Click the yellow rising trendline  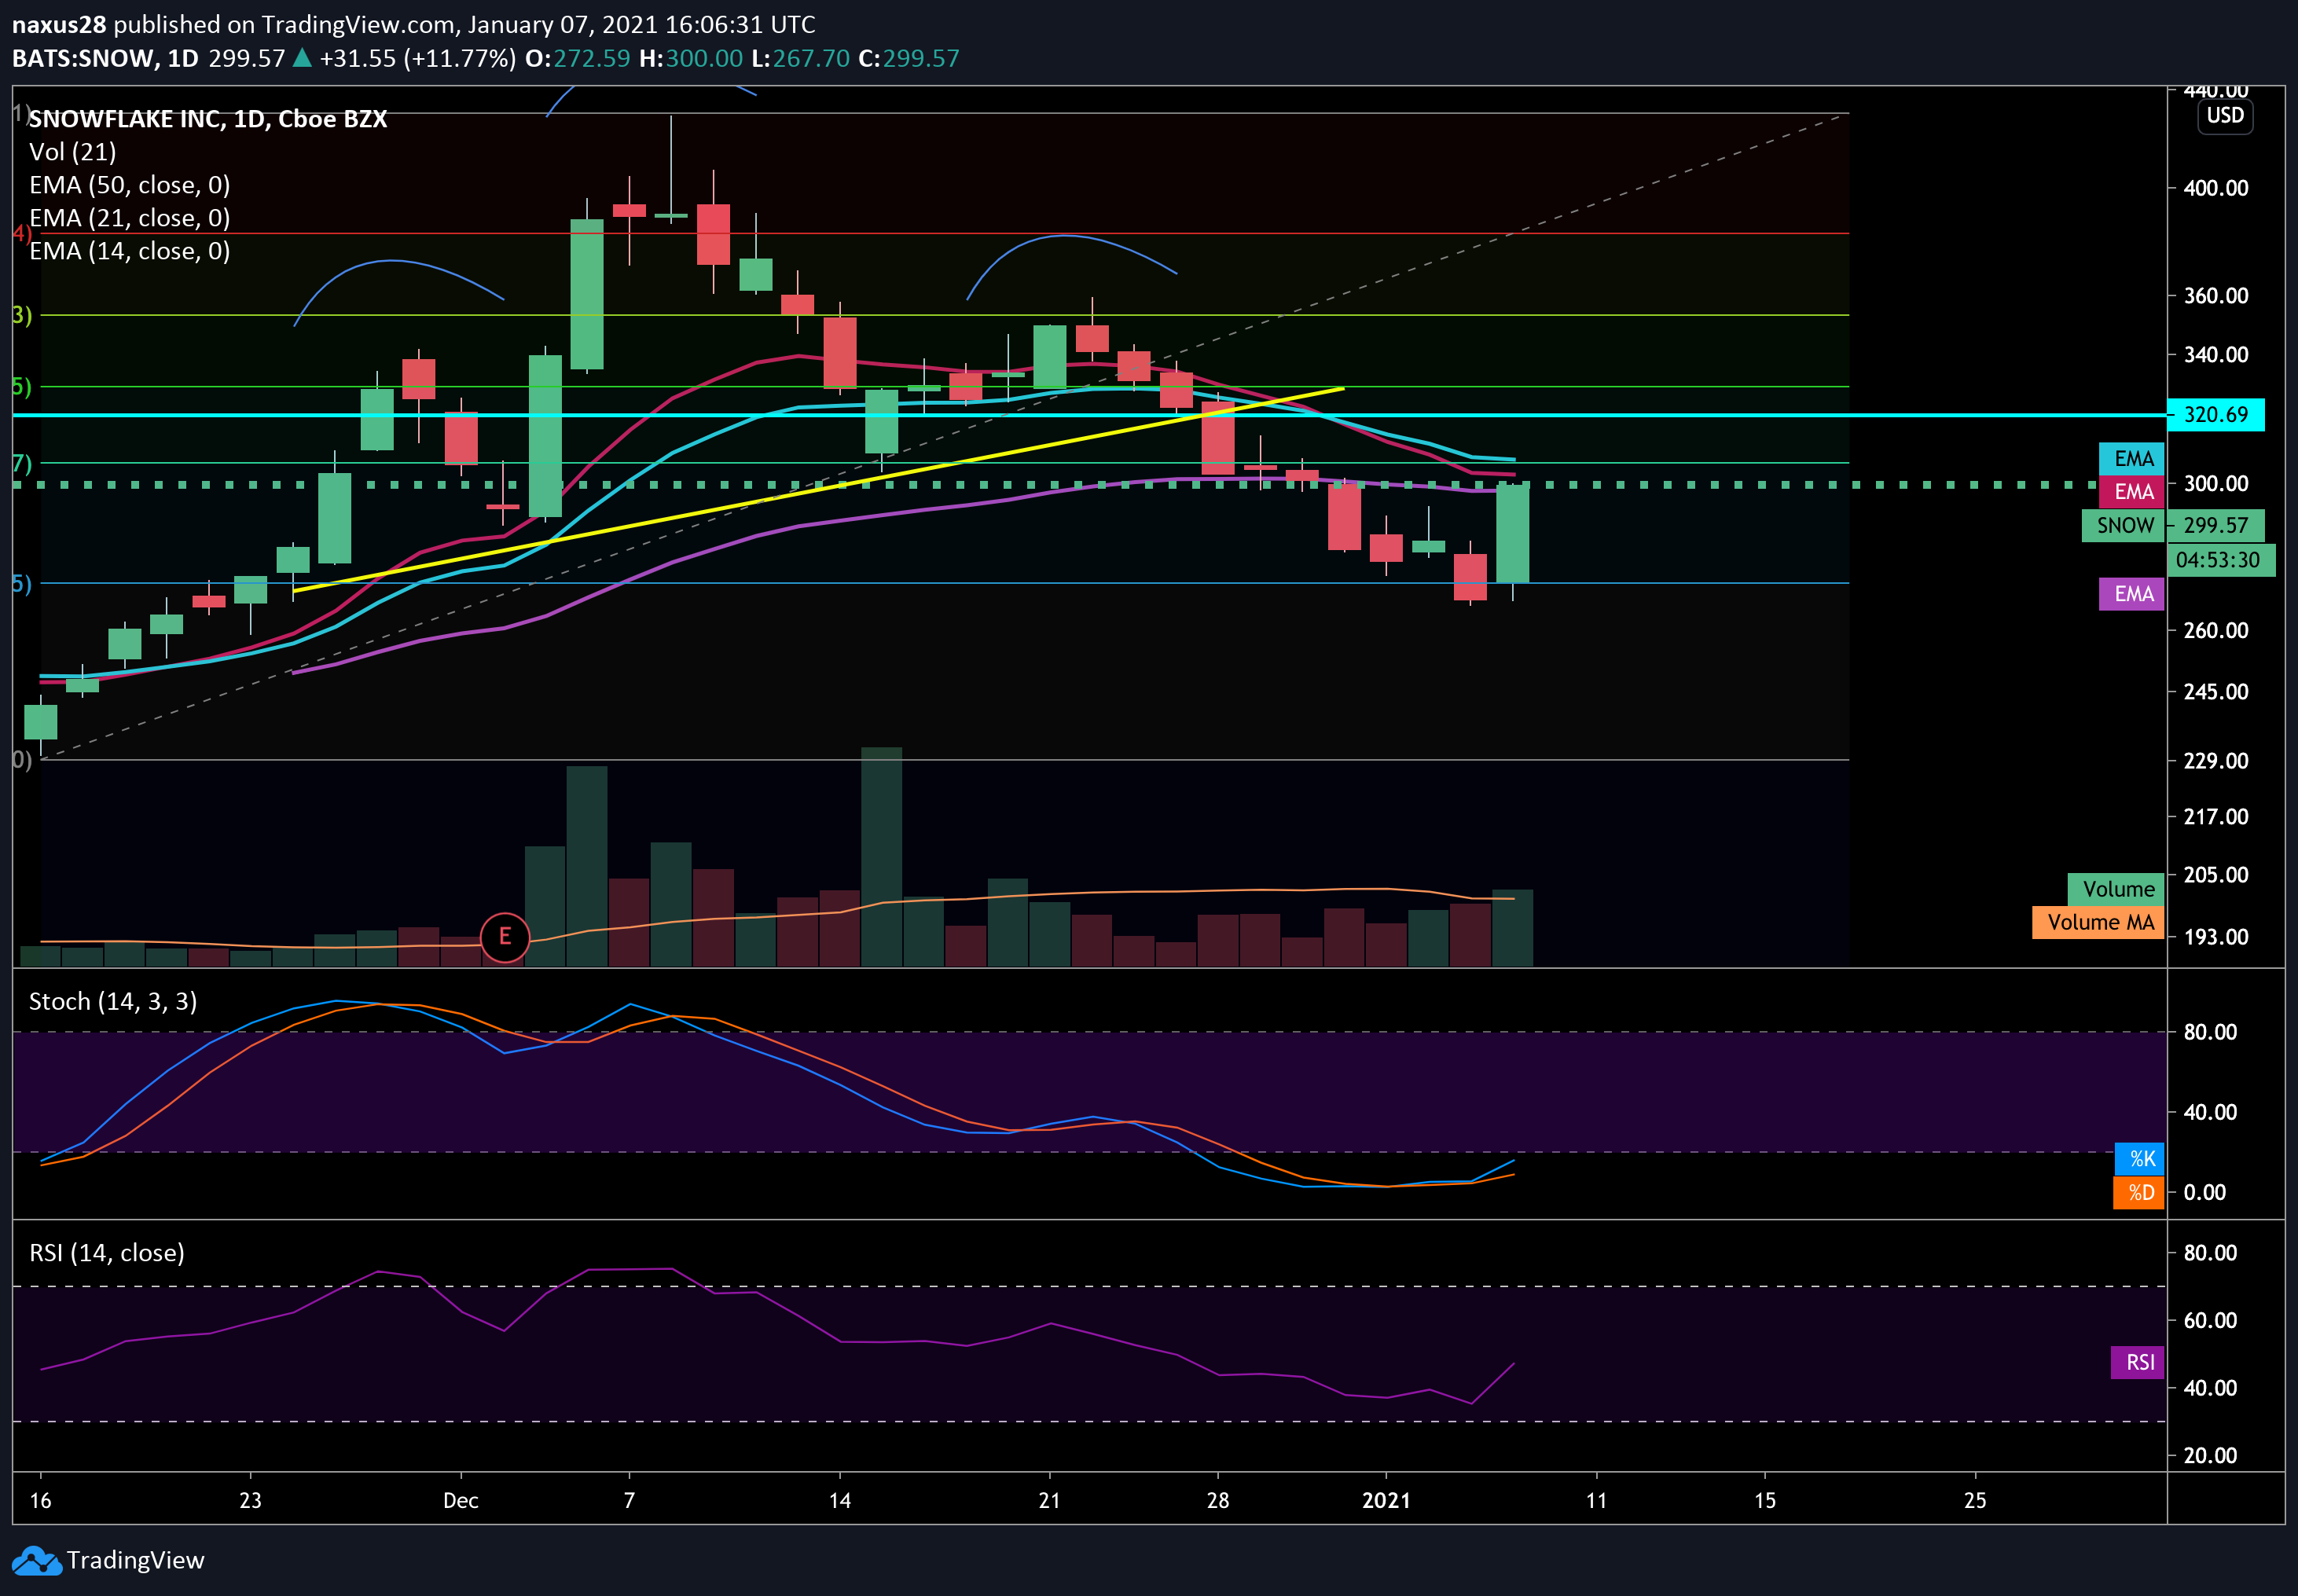pyautogui.click(x=818, y=489)
